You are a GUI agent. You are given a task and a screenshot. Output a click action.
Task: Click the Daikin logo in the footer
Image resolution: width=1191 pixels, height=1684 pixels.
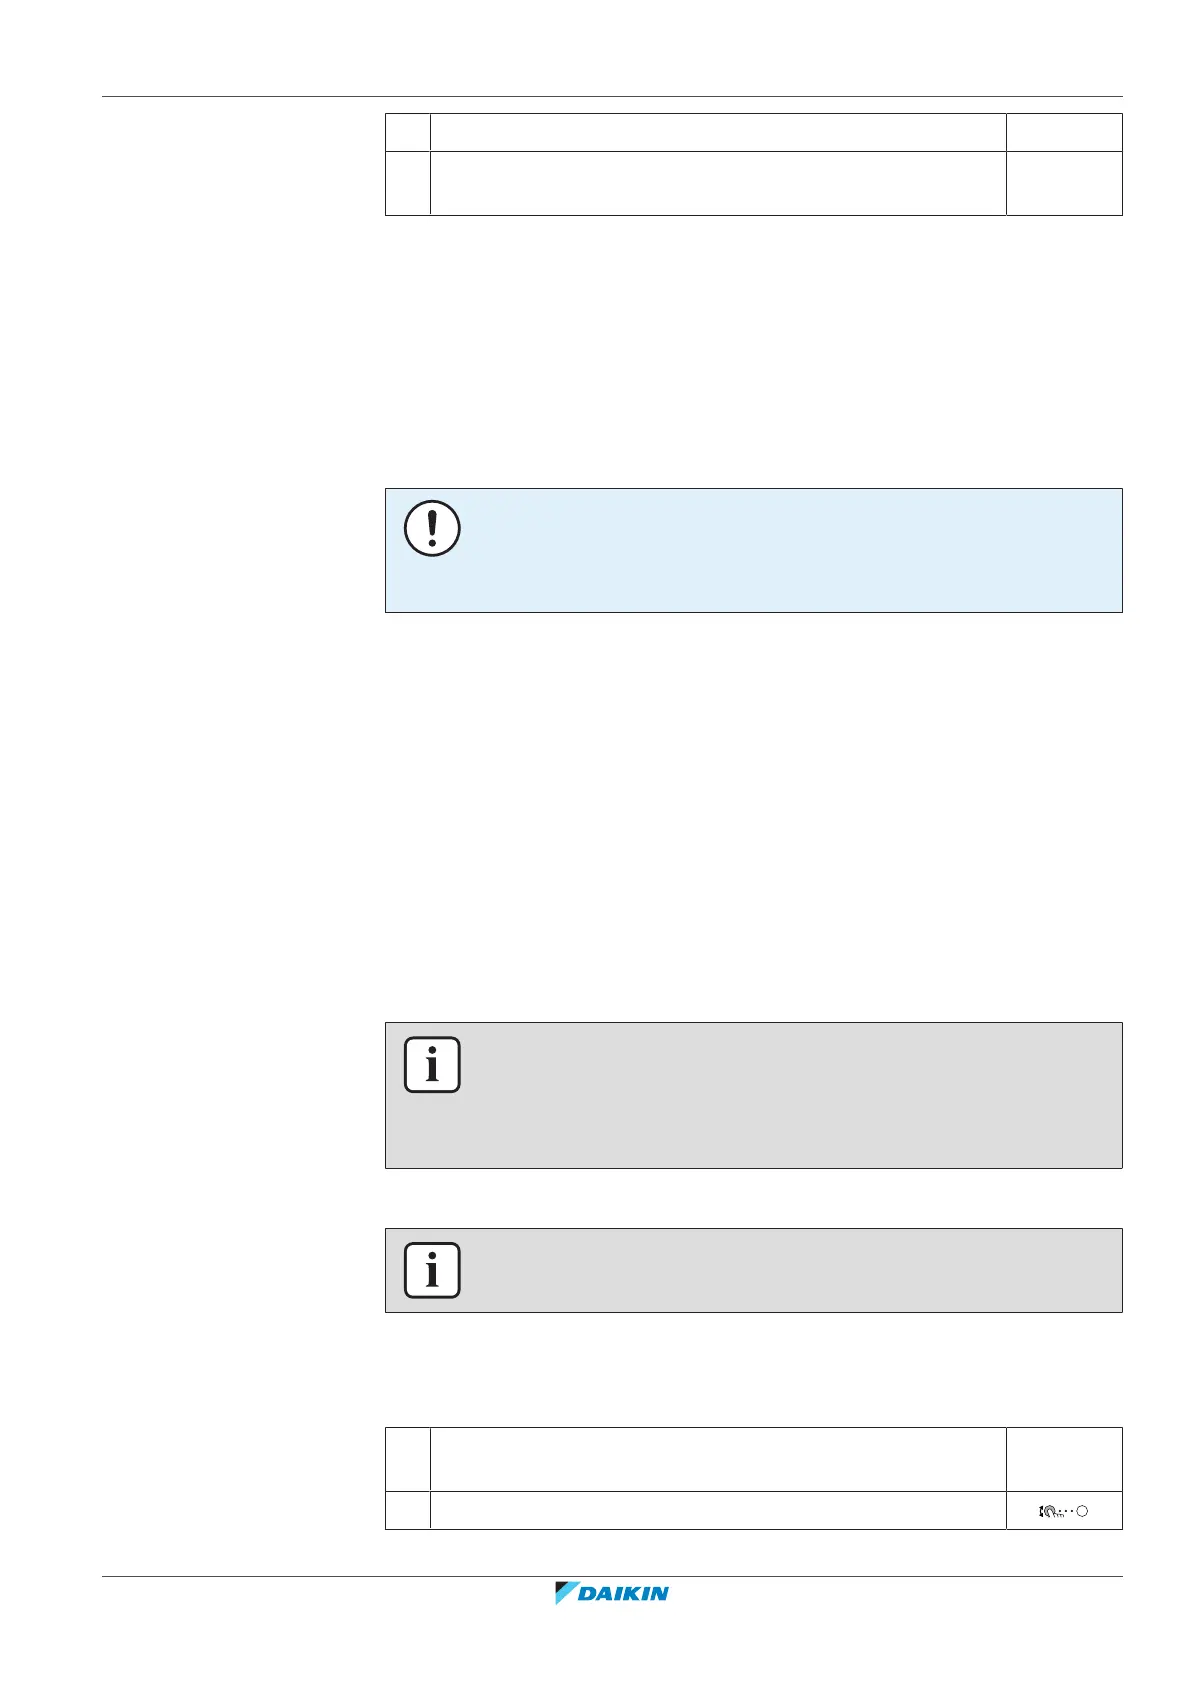[611, 1593]
